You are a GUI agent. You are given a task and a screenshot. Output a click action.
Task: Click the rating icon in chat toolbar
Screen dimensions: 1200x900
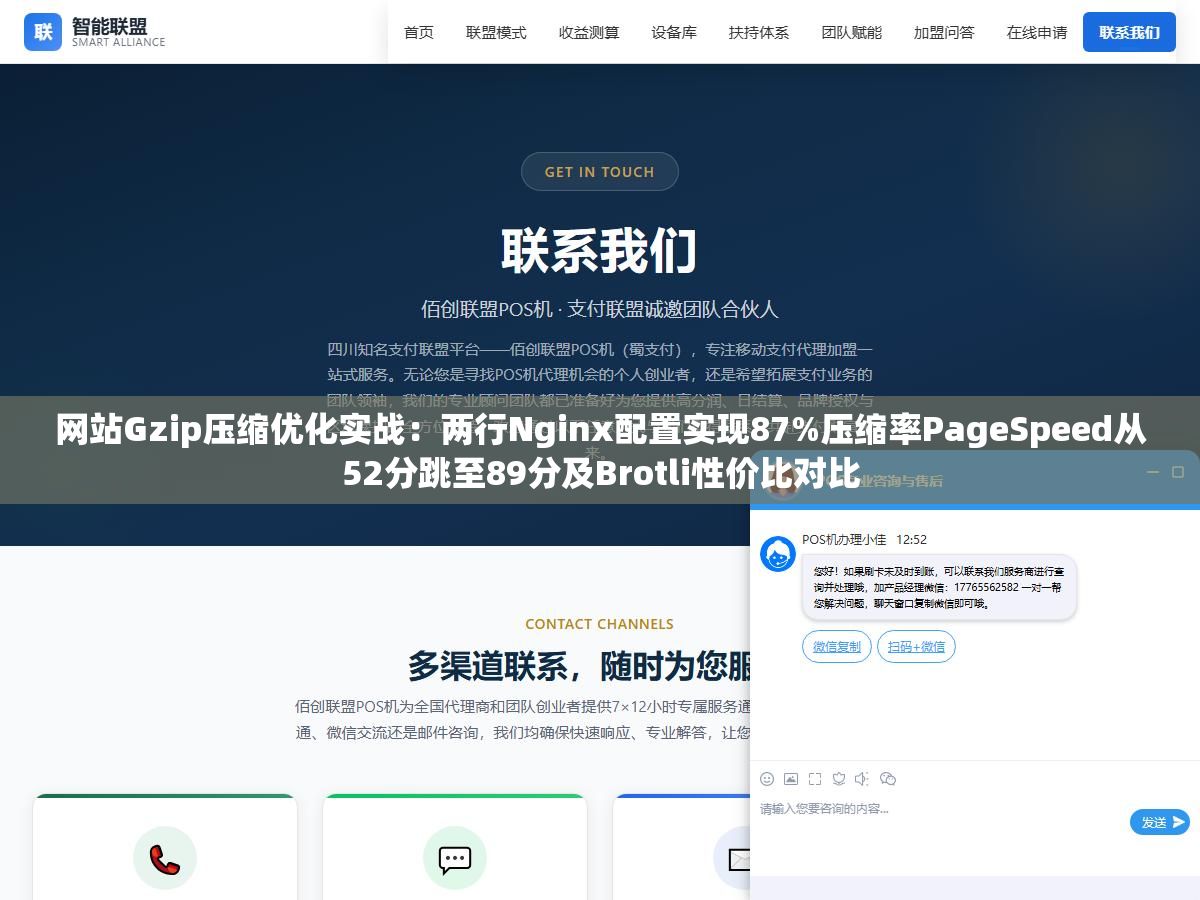pyautogui.click(x=839, y=779)
